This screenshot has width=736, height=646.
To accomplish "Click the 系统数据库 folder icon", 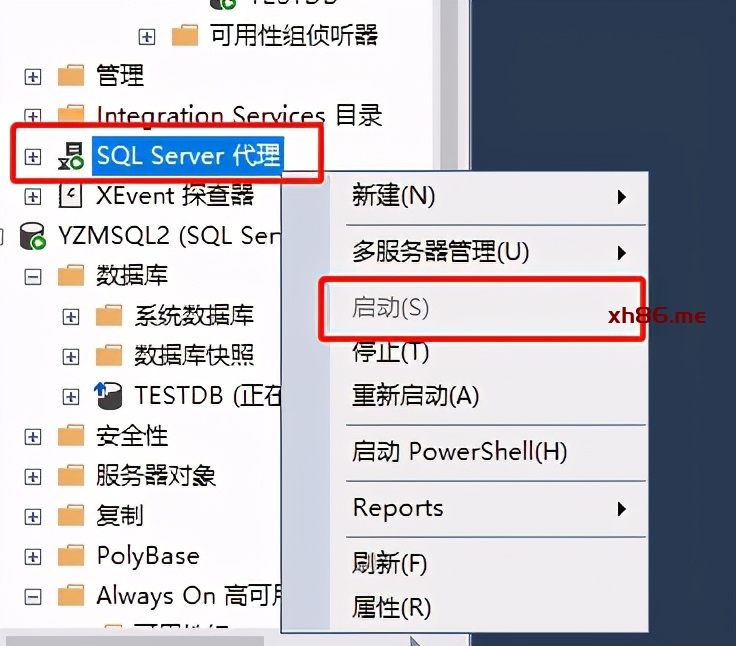I will (109, 315).
